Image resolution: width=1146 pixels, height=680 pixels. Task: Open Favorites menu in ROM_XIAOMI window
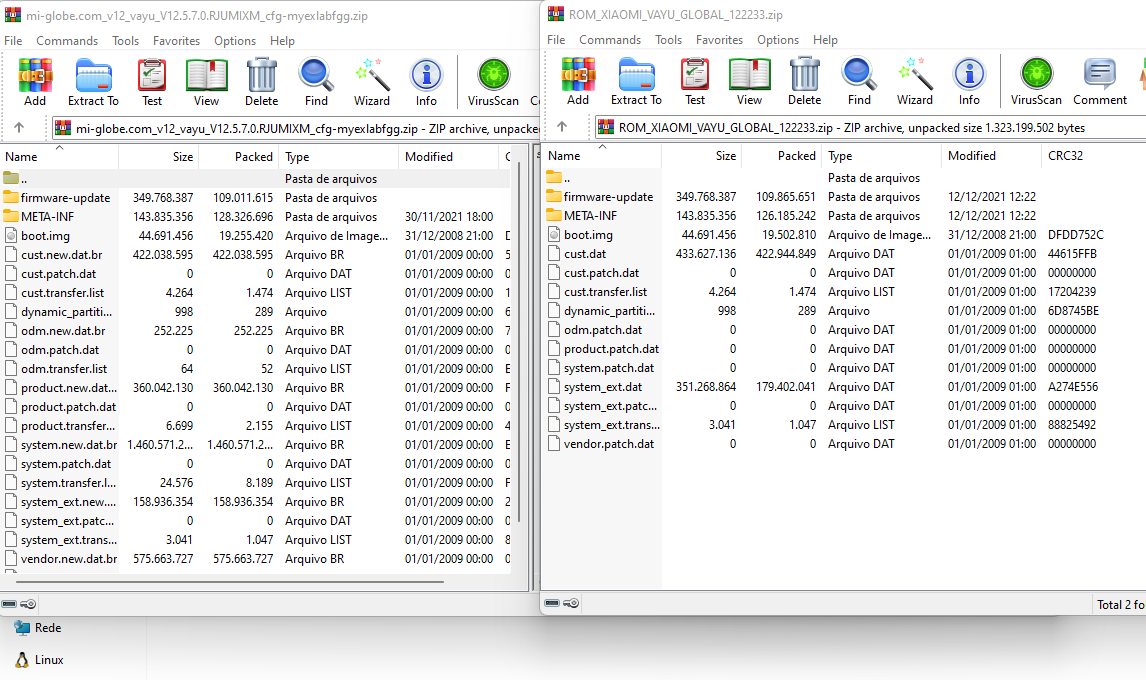click(x=719, y=39)
